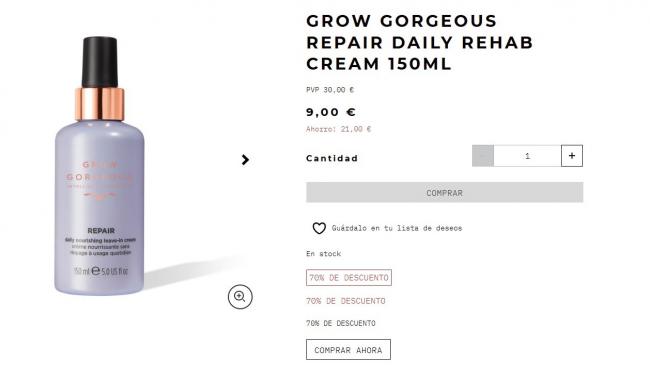This screenshot has height=367, width=650.
Task: Decrease quantity with the minus button
Action: [x=483, y=156]
